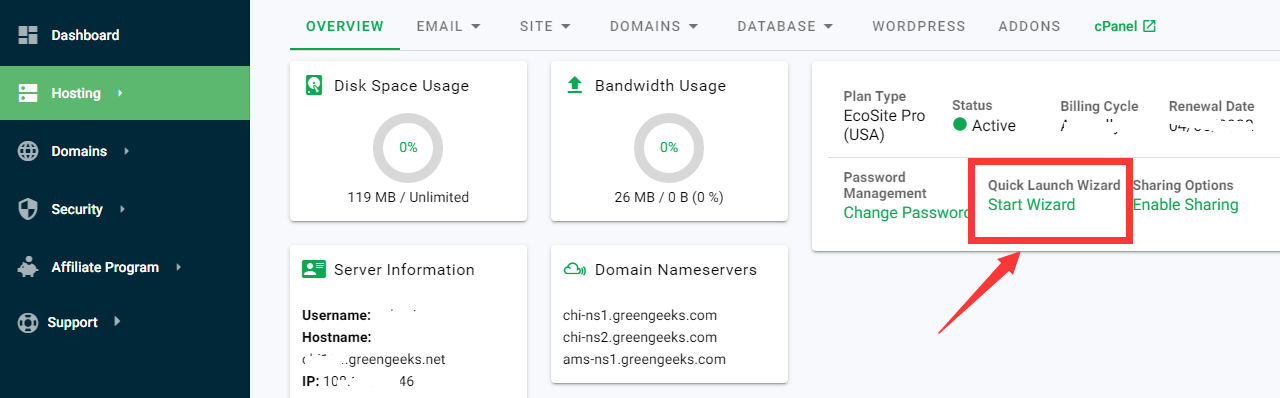
Task: Open the SITE tab dropdown
Action: (x=546, y=26)
